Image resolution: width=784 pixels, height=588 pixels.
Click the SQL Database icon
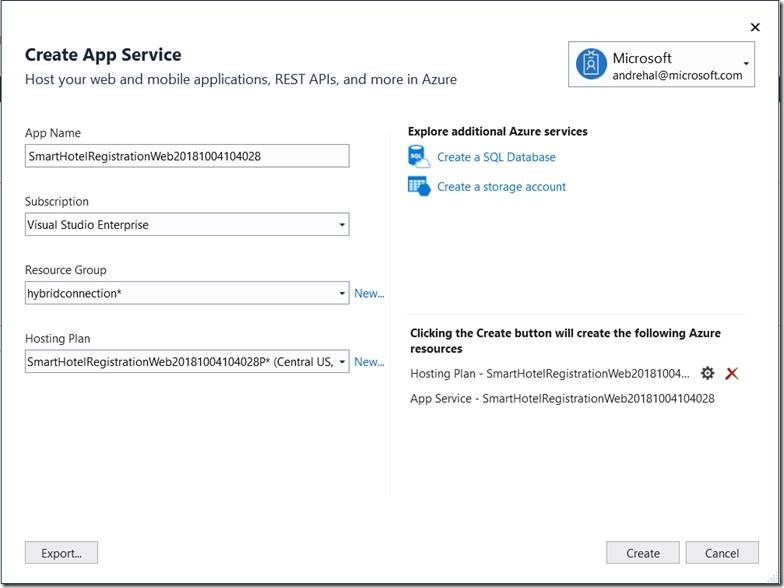click(x=419, y=156)
